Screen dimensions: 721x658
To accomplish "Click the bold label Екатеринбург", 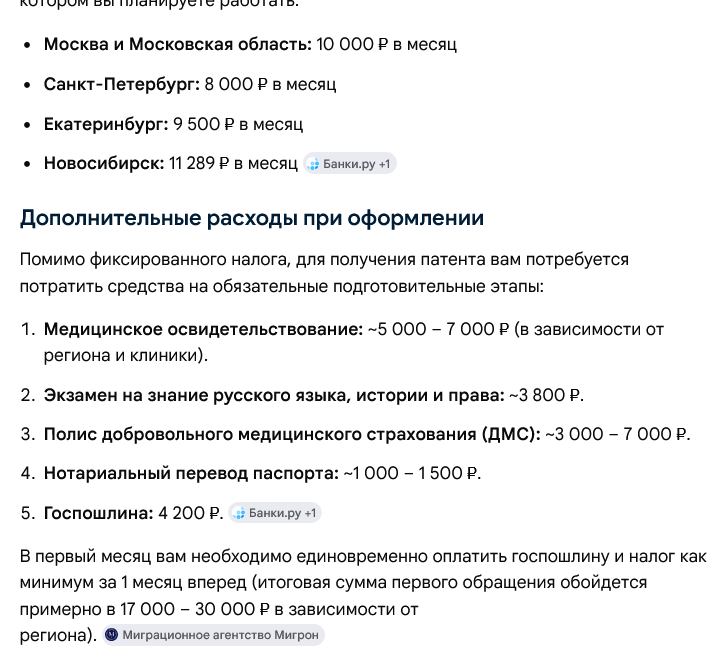I will pyautogui.click(x=106, y=124).
